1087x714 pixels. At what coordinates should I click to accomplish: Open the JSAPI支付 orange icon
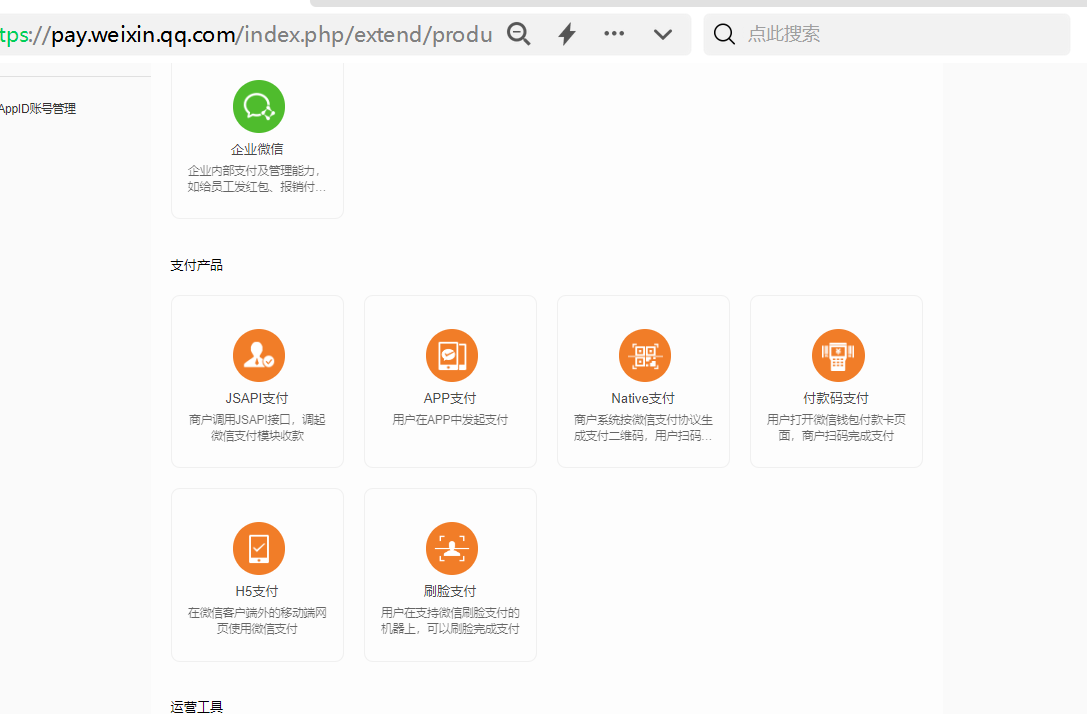coord(259,355)
